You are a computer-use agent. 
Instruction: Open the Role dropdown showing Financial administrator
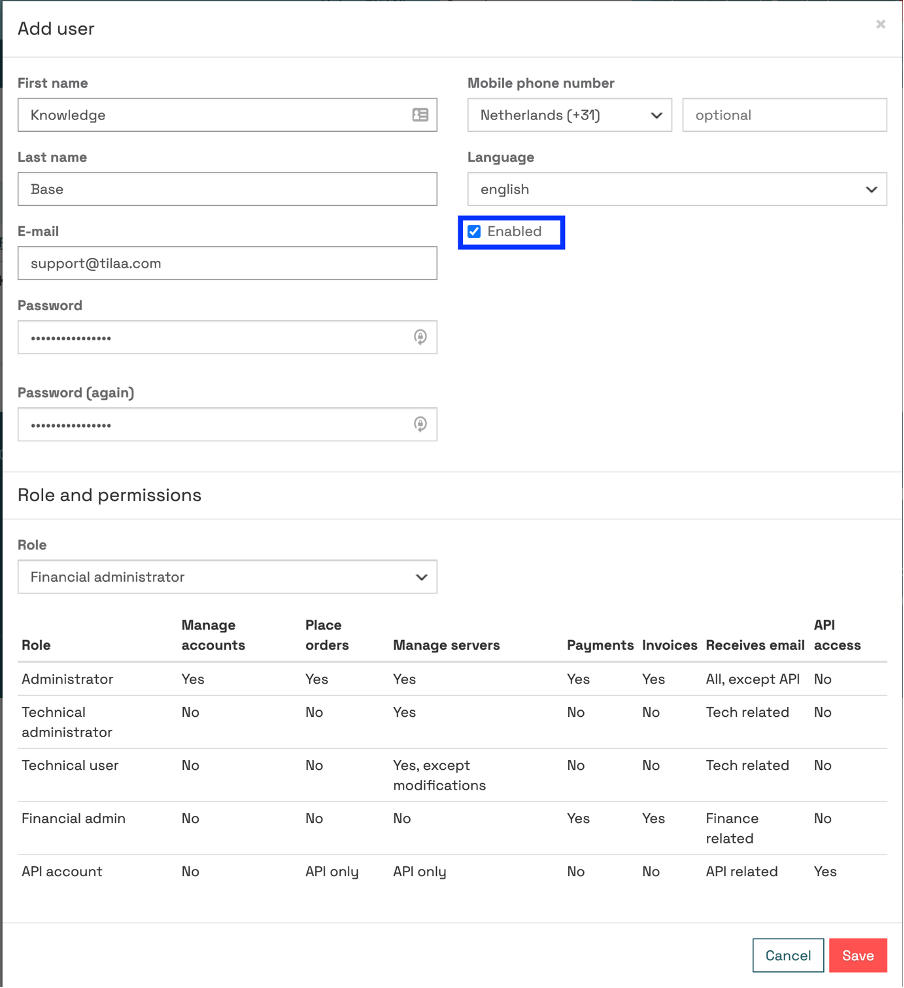point(227,577)
